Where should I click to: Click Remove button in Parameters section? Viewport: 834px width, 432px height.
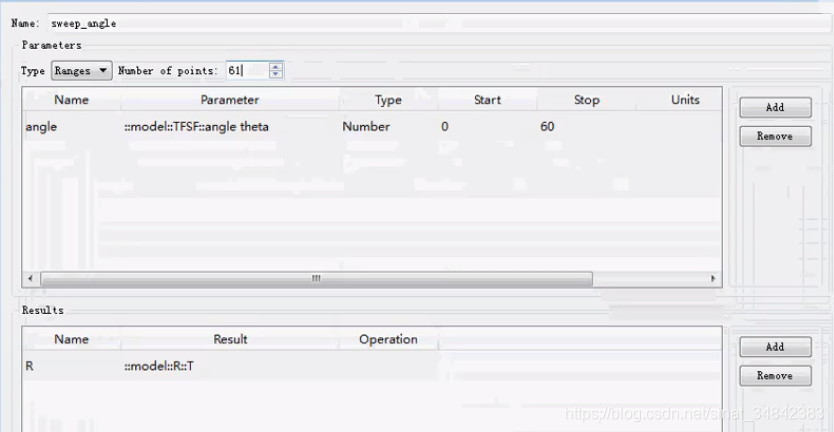[x=775, y=136]
